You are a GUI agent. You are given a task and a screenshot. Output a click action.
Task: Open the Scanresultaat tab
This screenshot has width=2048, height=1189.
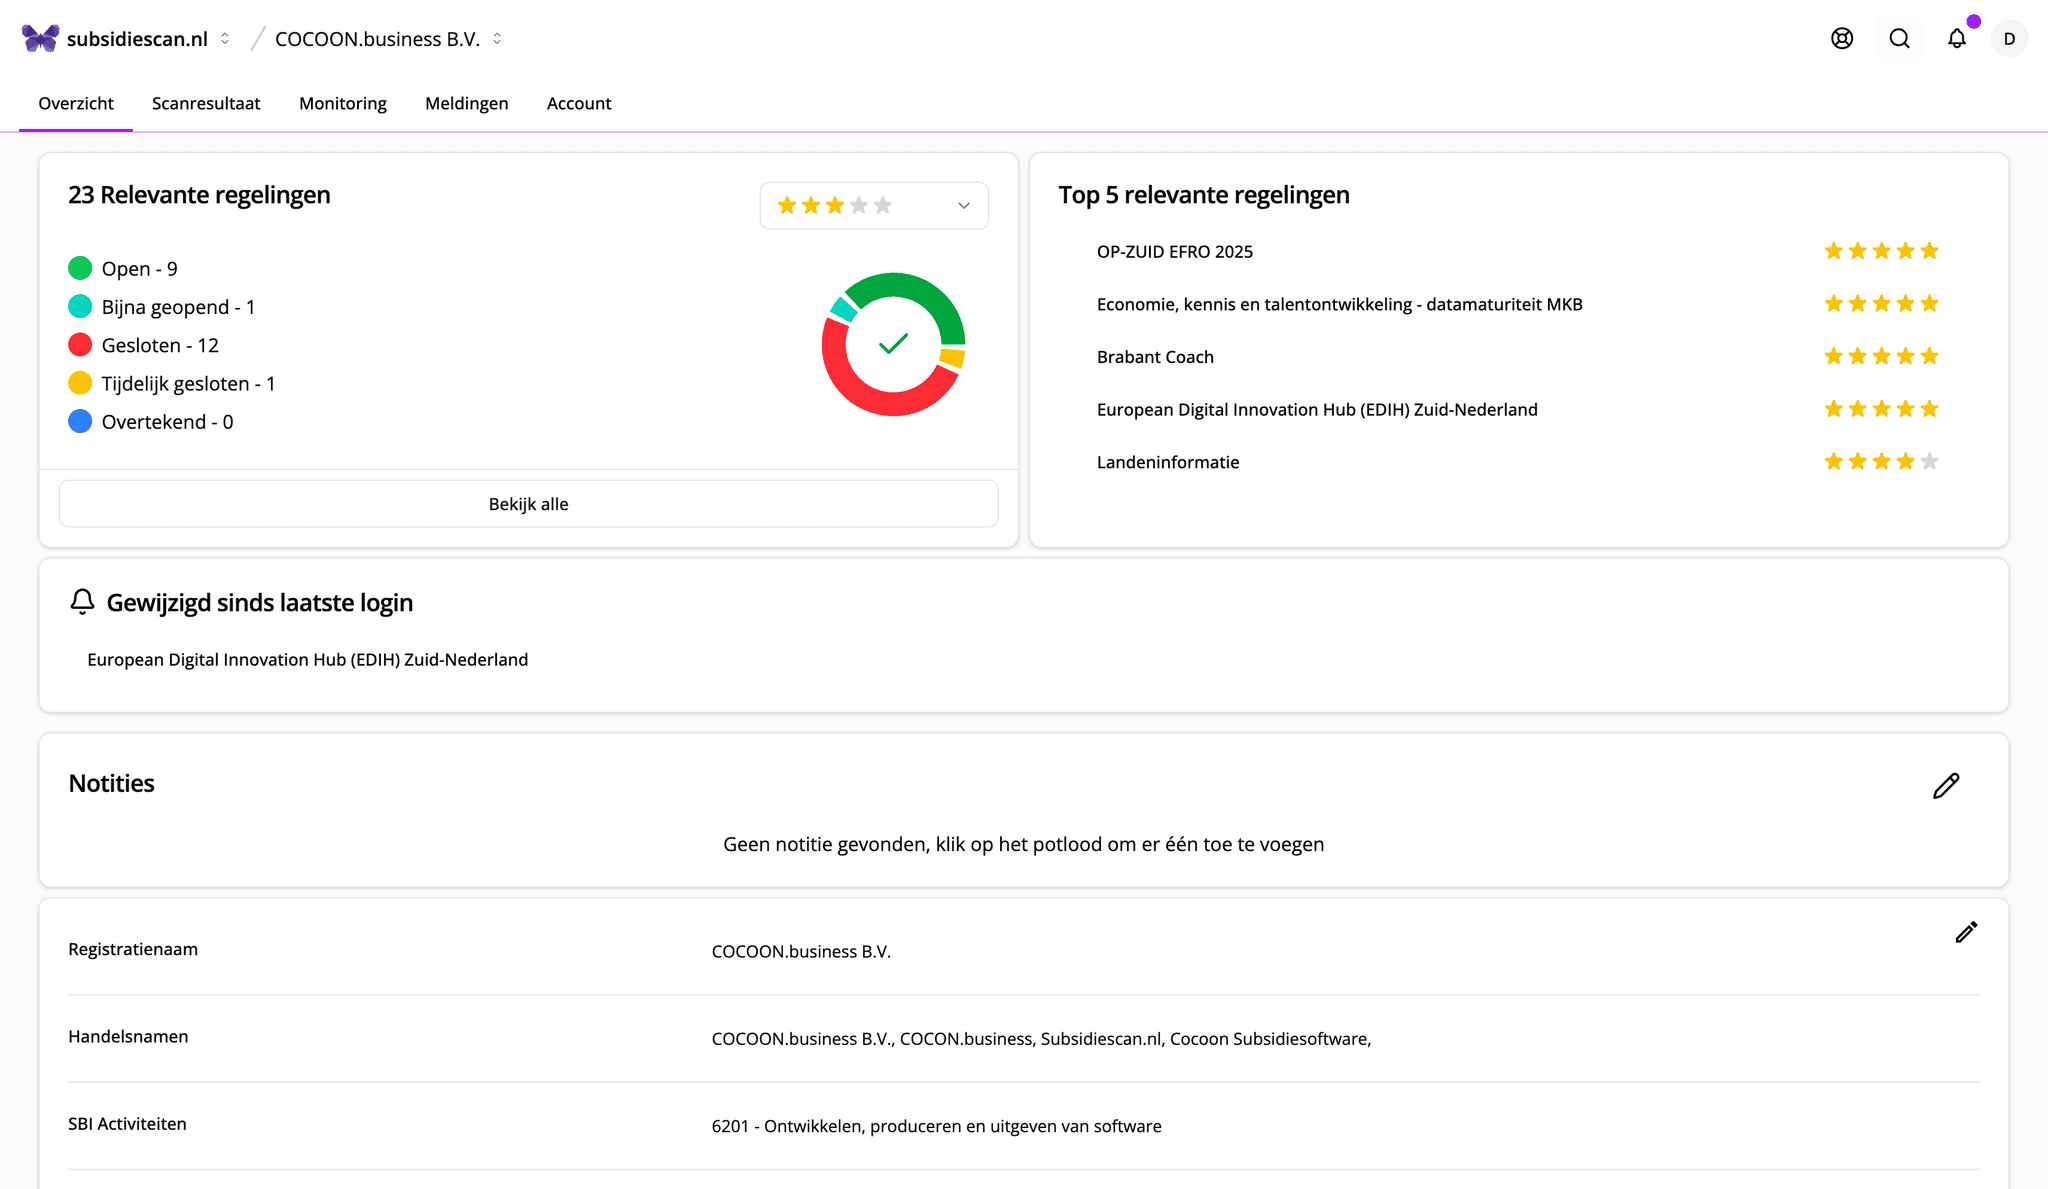(206, 103)
